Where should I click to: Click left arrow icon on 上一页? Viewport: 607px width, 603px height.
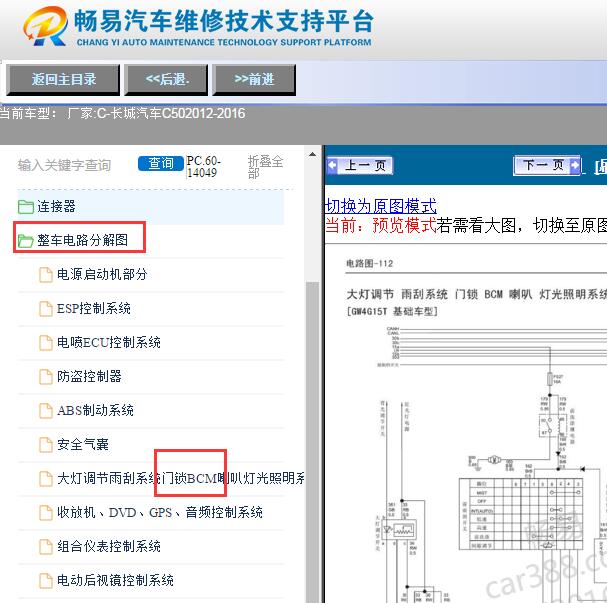[x=332, y=165]
